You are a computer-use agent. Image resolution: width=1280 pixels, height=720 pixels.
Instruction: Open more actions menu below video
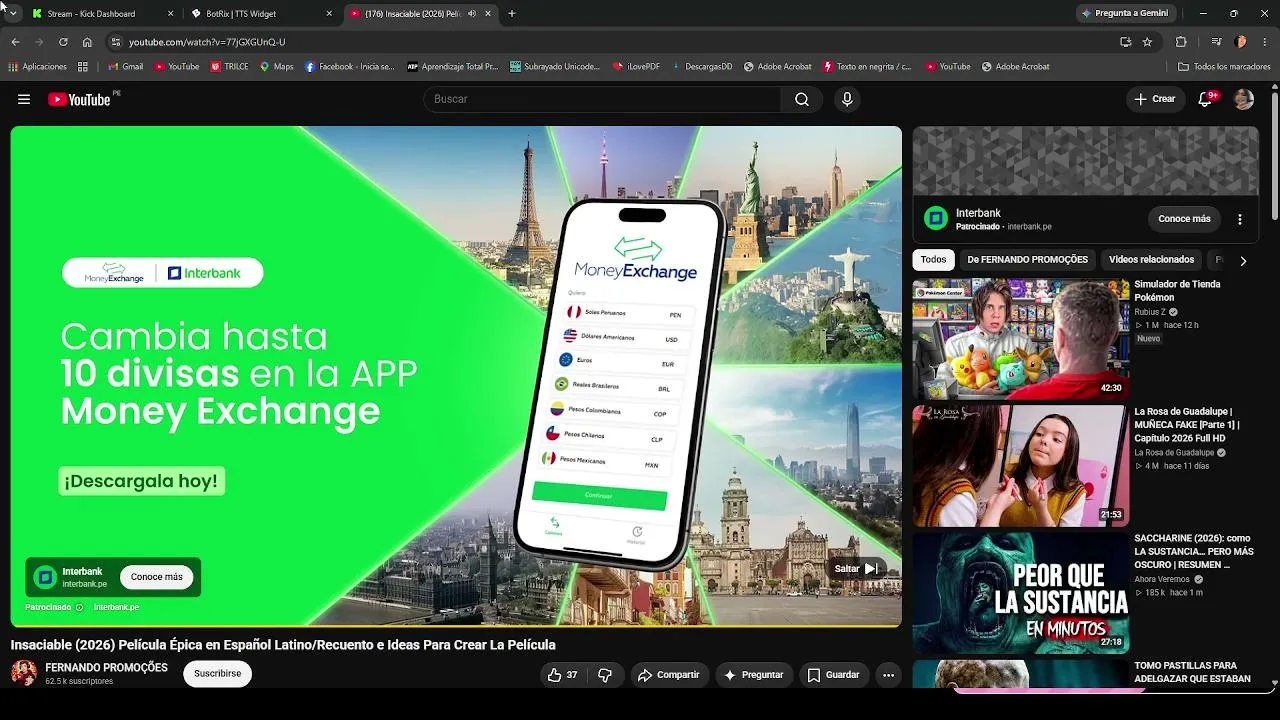[x=888, y=675]
